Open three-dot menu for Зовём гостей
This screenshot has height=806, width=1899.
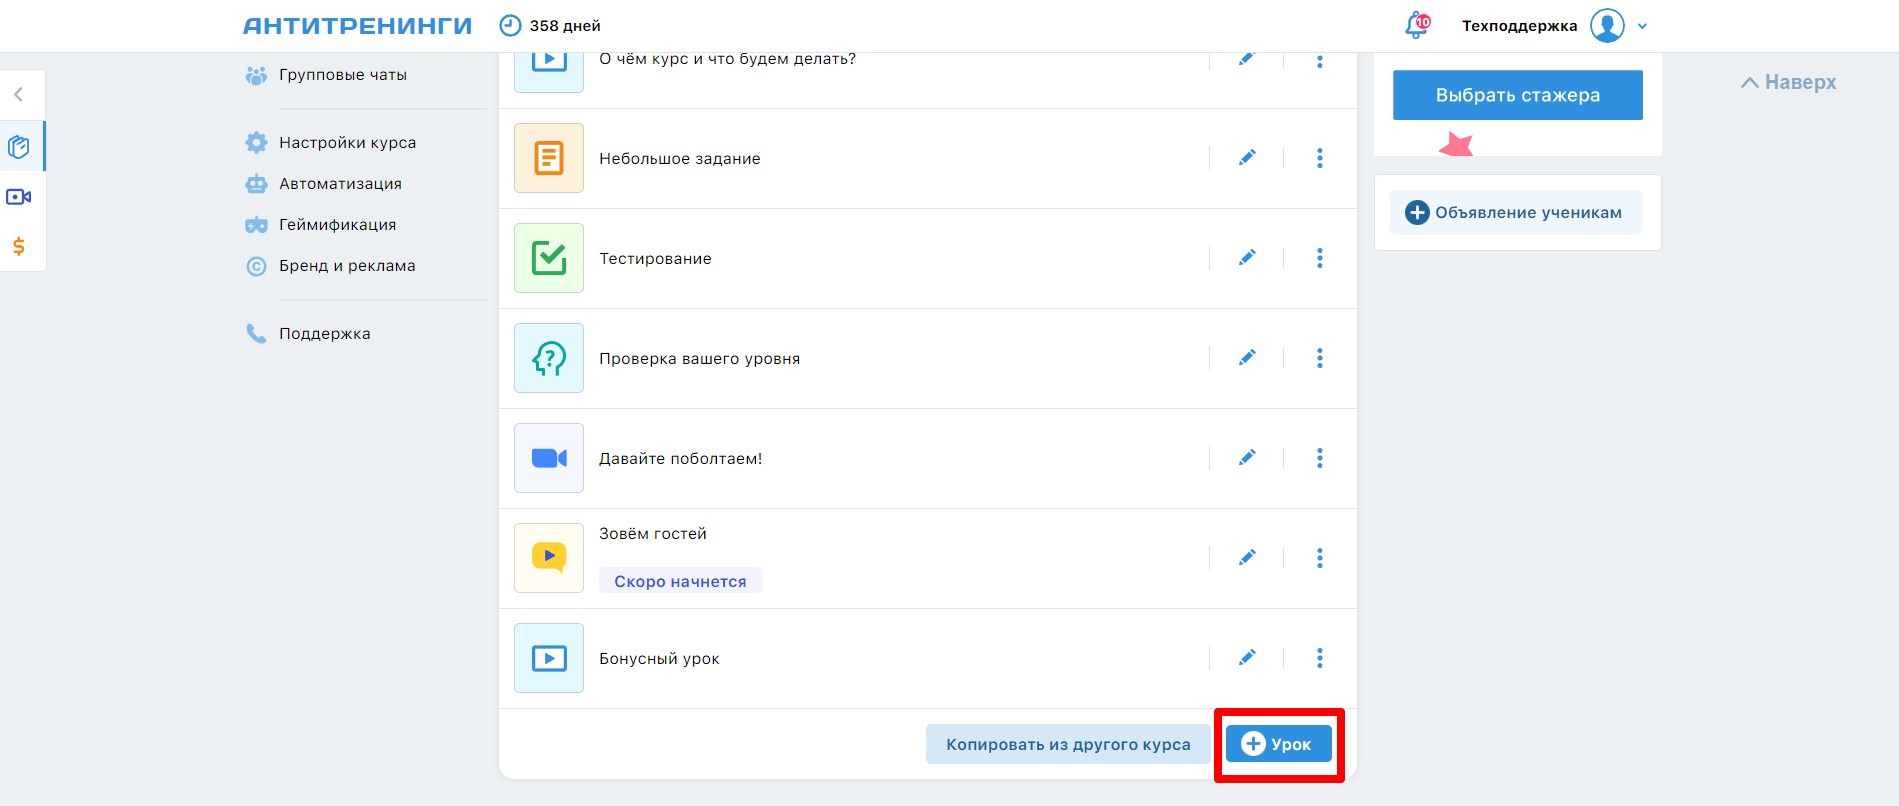(1320, 558)
